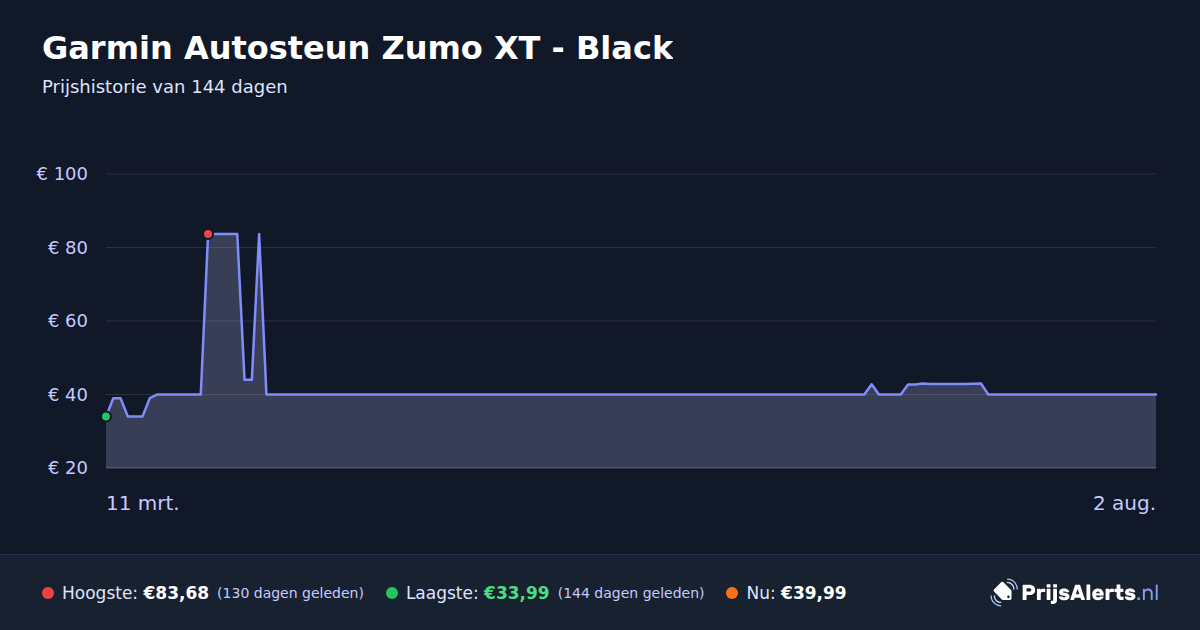Click the Prijshistorie van 144 dagen subtitle
Image resolution: width=1200 pixels, height=630 pixels.
(x=165, y=87)
